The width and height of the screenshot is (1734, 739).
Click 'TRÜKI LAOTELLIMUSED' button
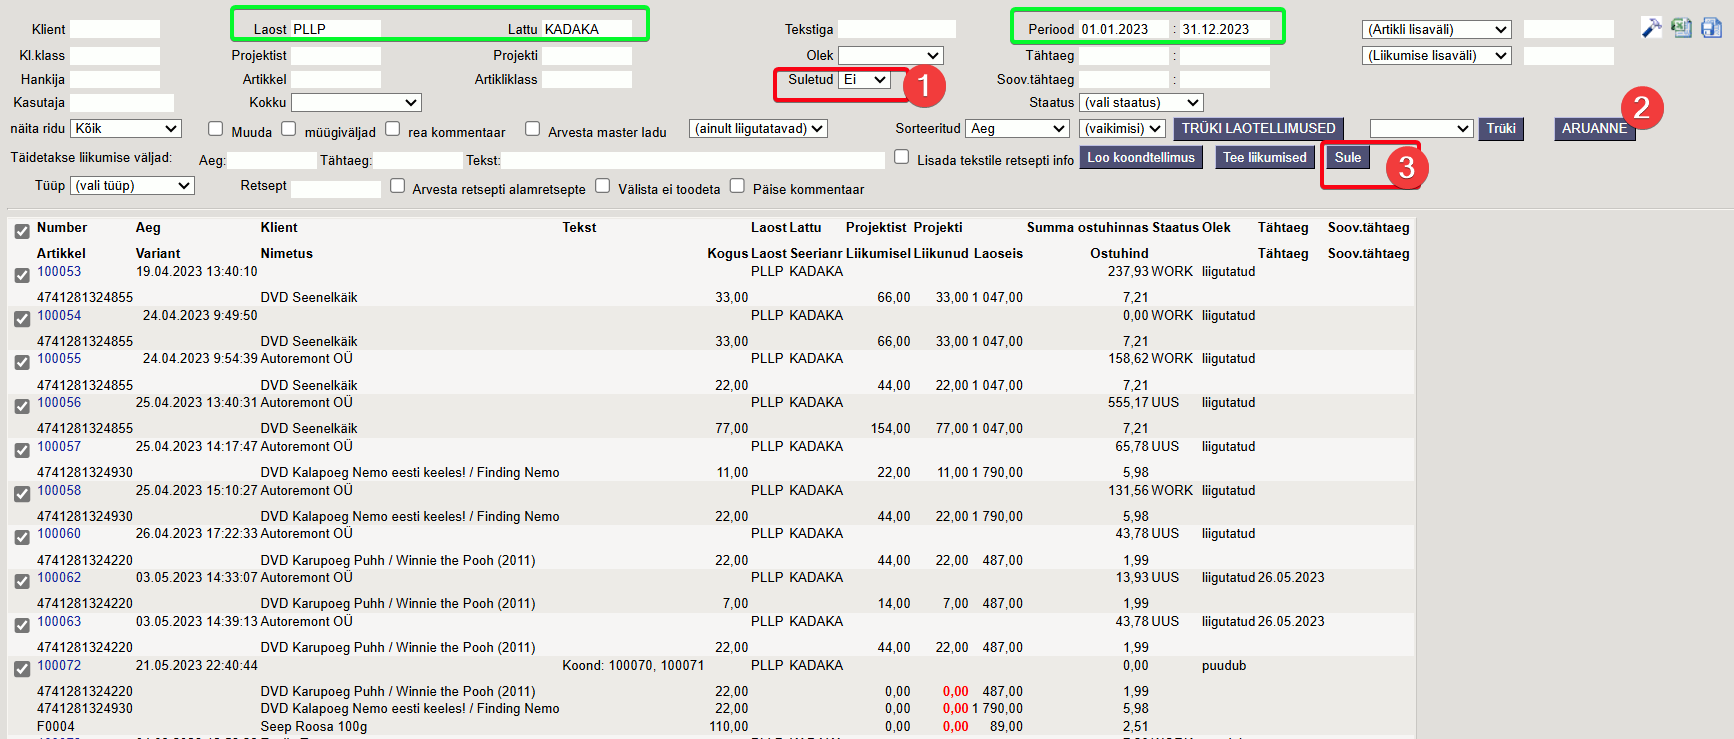coord(1258,129)
